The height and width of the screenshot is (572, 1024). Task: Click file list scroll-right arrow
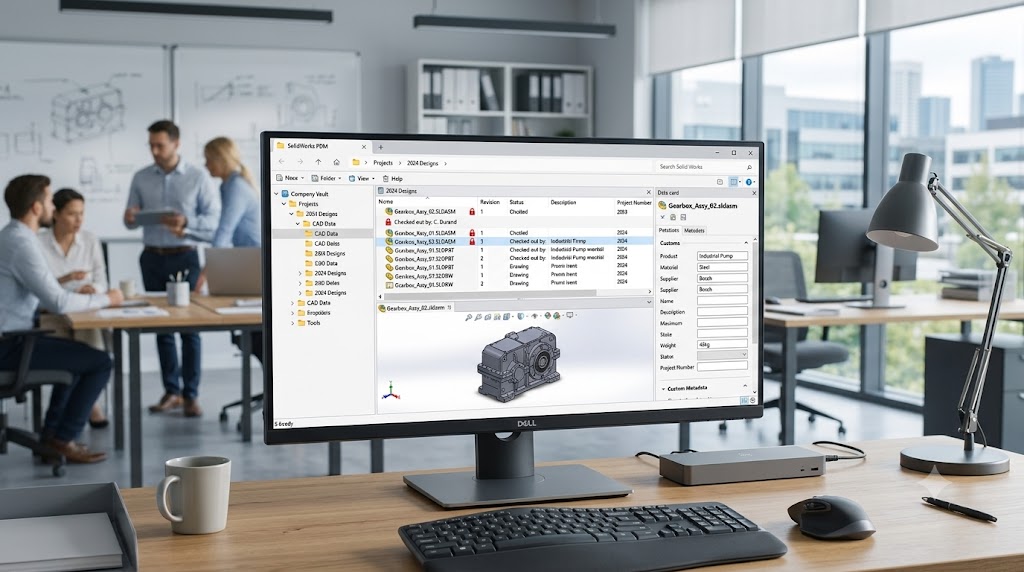(649, 292)
